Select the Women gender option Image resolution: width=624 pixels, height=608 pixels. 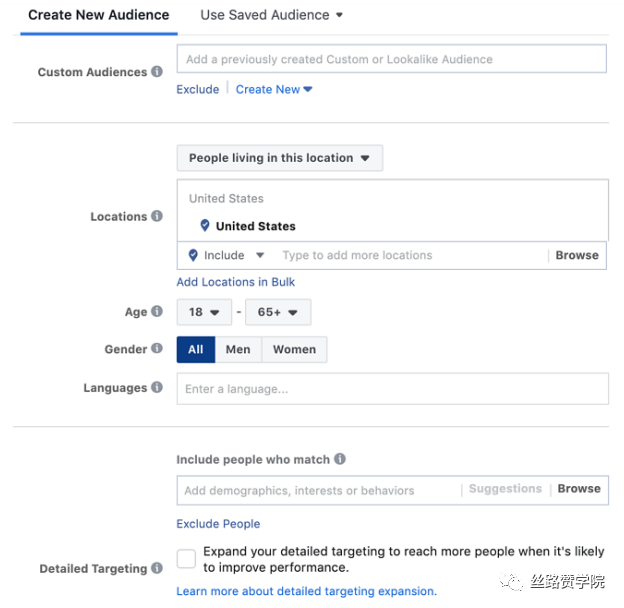tap(294, 349)
